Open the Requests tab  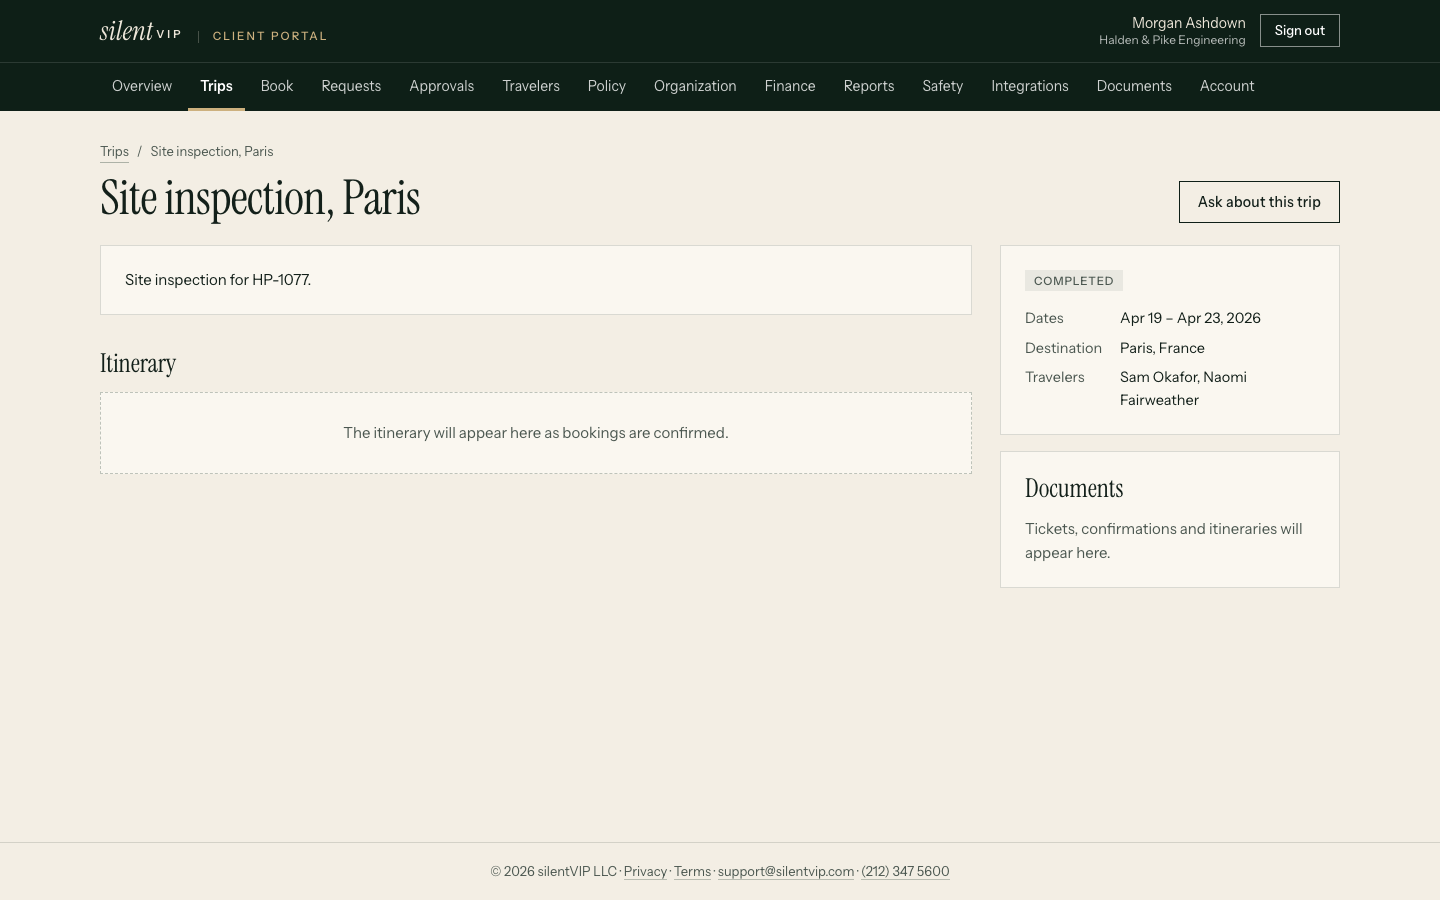[x=351, y=86]
